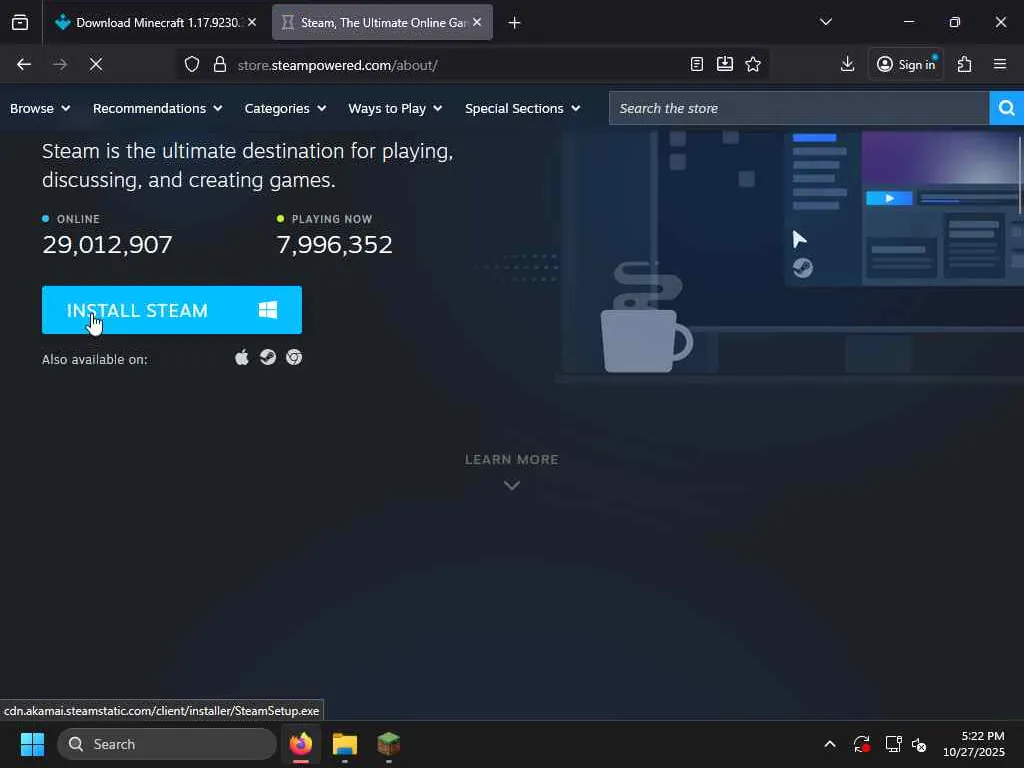
Task: Click the address bar URL
Action: click(338, 65)
